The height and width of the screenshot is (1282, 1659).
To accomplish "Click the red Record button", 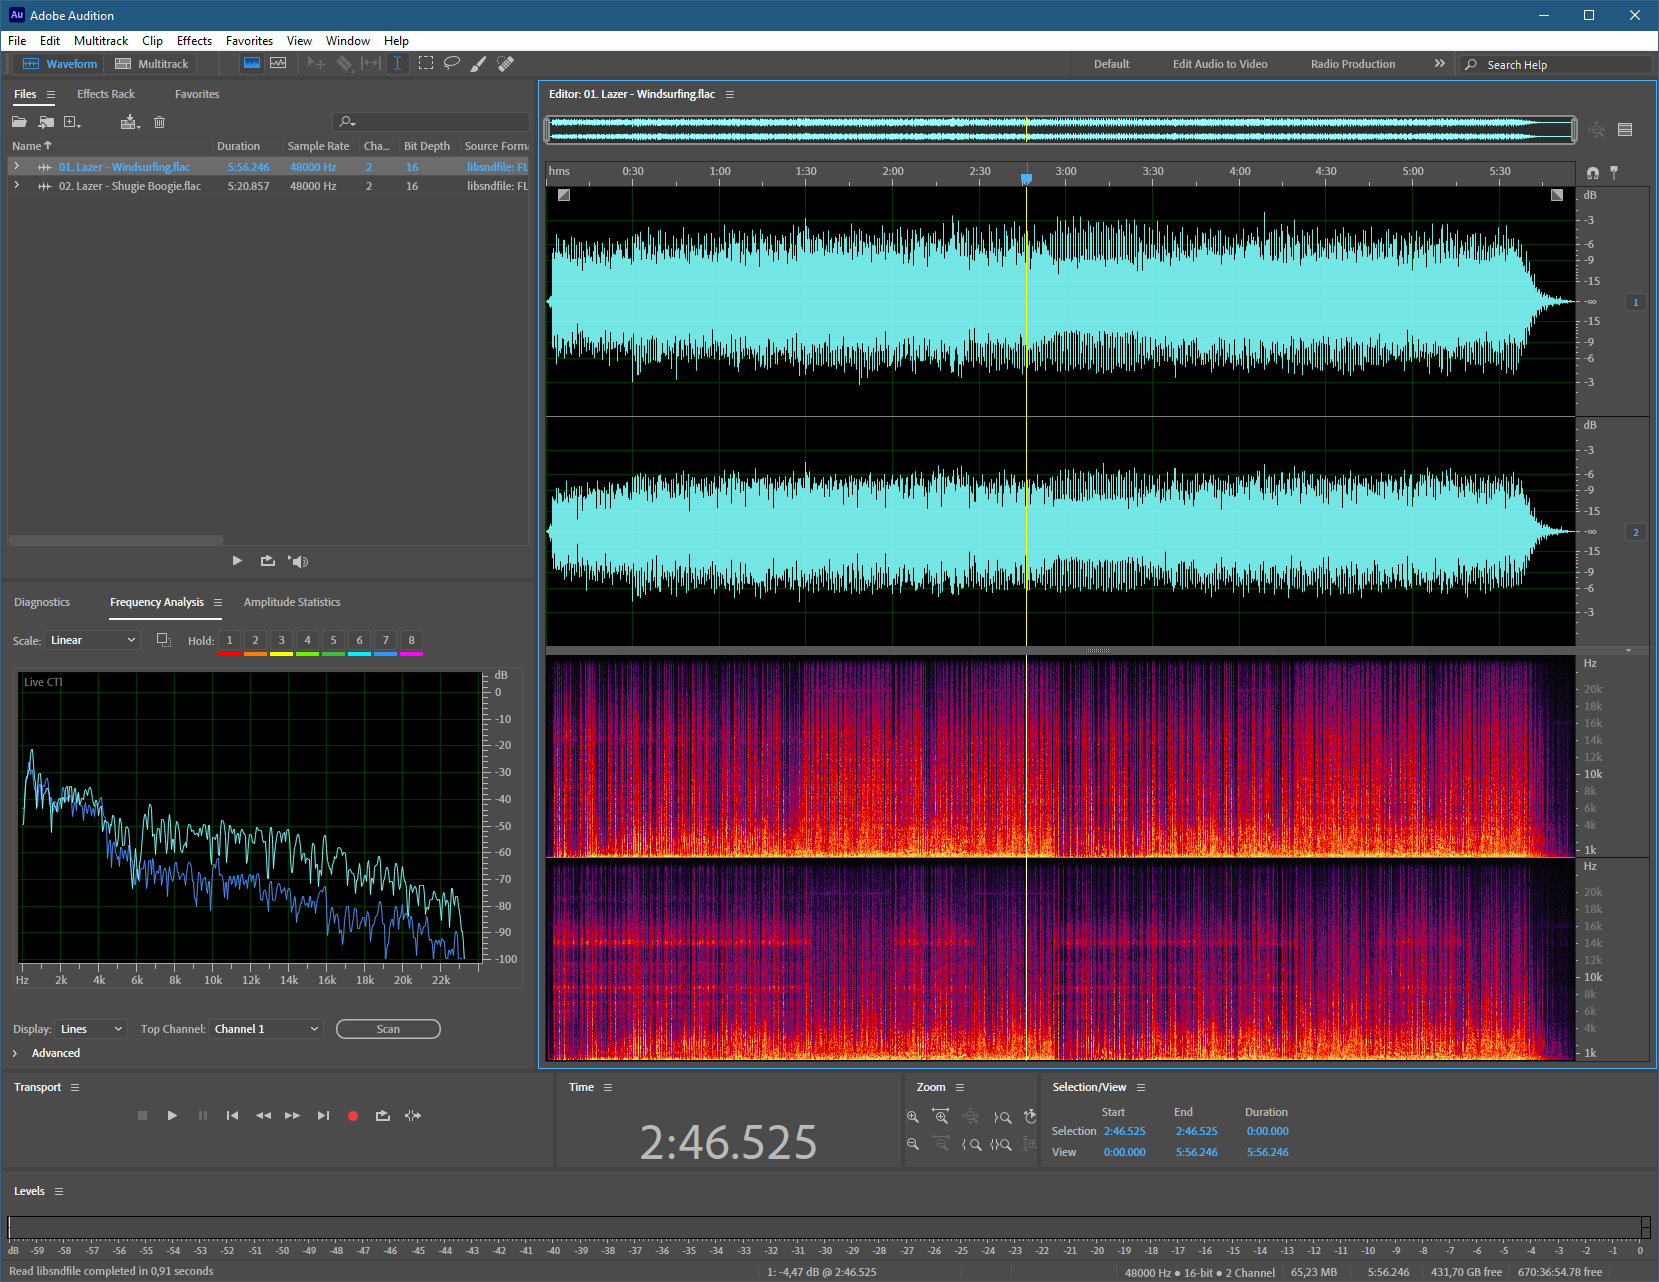I will pos(352,1116).
